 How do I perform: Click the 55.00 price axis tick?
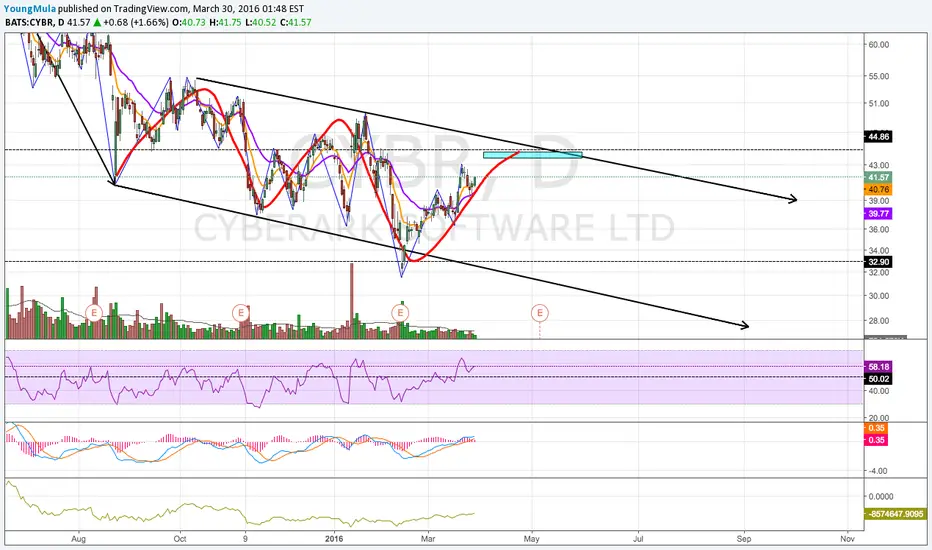click(879, 76)
